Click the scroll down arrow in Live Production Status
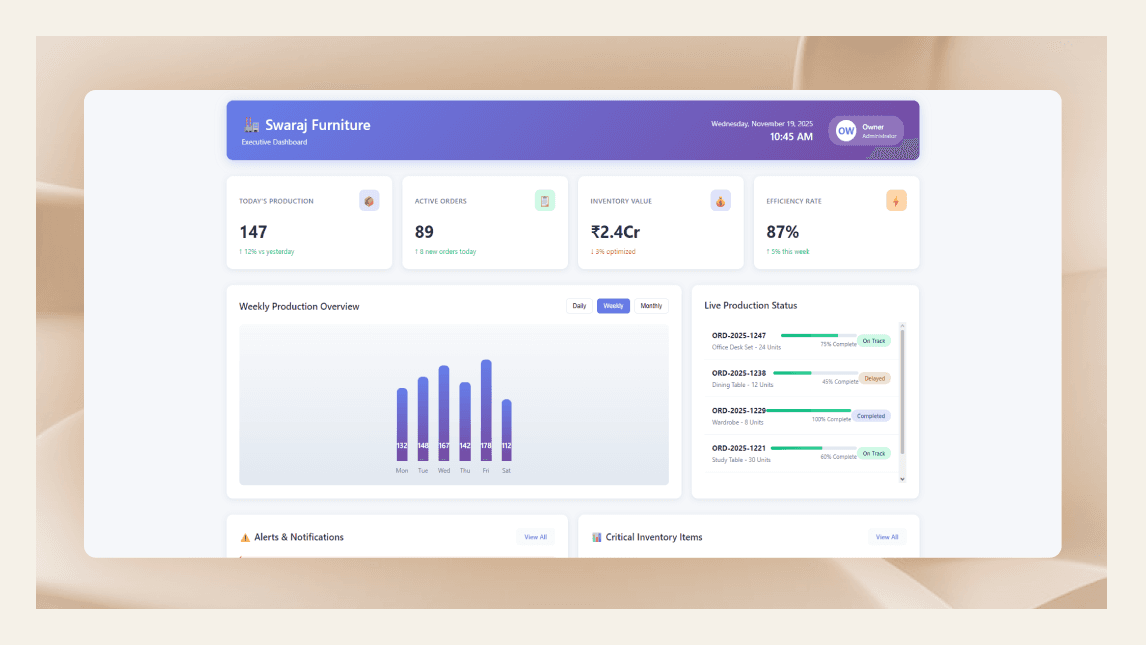 903,479
